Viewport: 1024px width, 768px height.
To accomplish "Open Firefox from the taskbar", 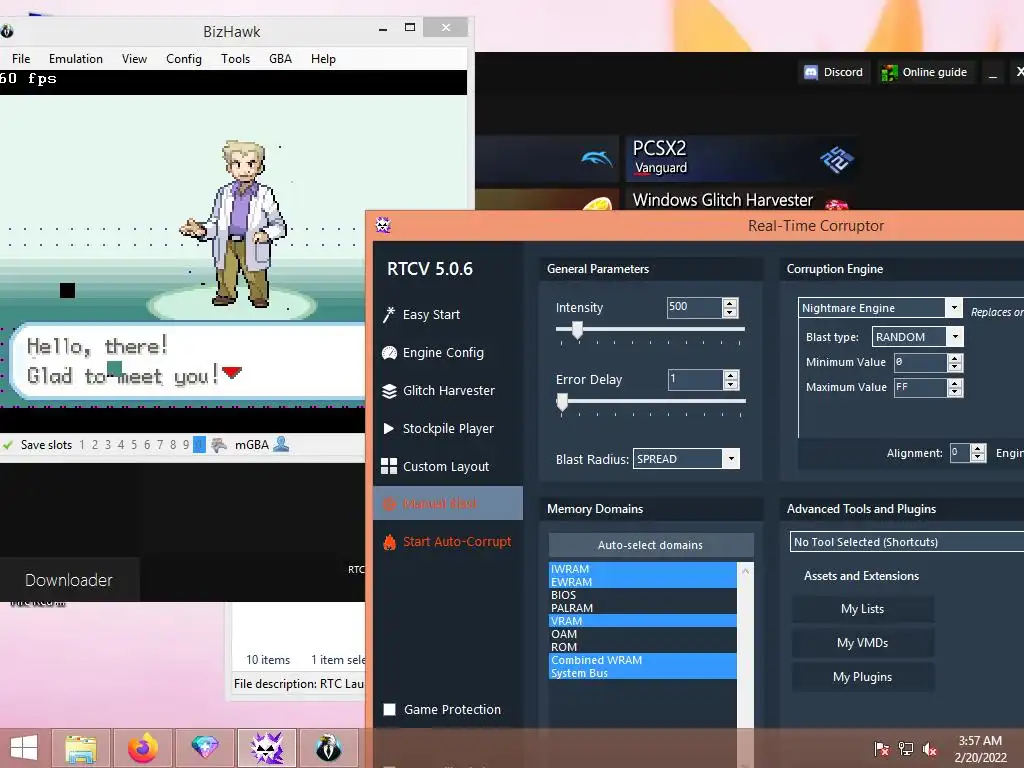I will coord(143,748).
